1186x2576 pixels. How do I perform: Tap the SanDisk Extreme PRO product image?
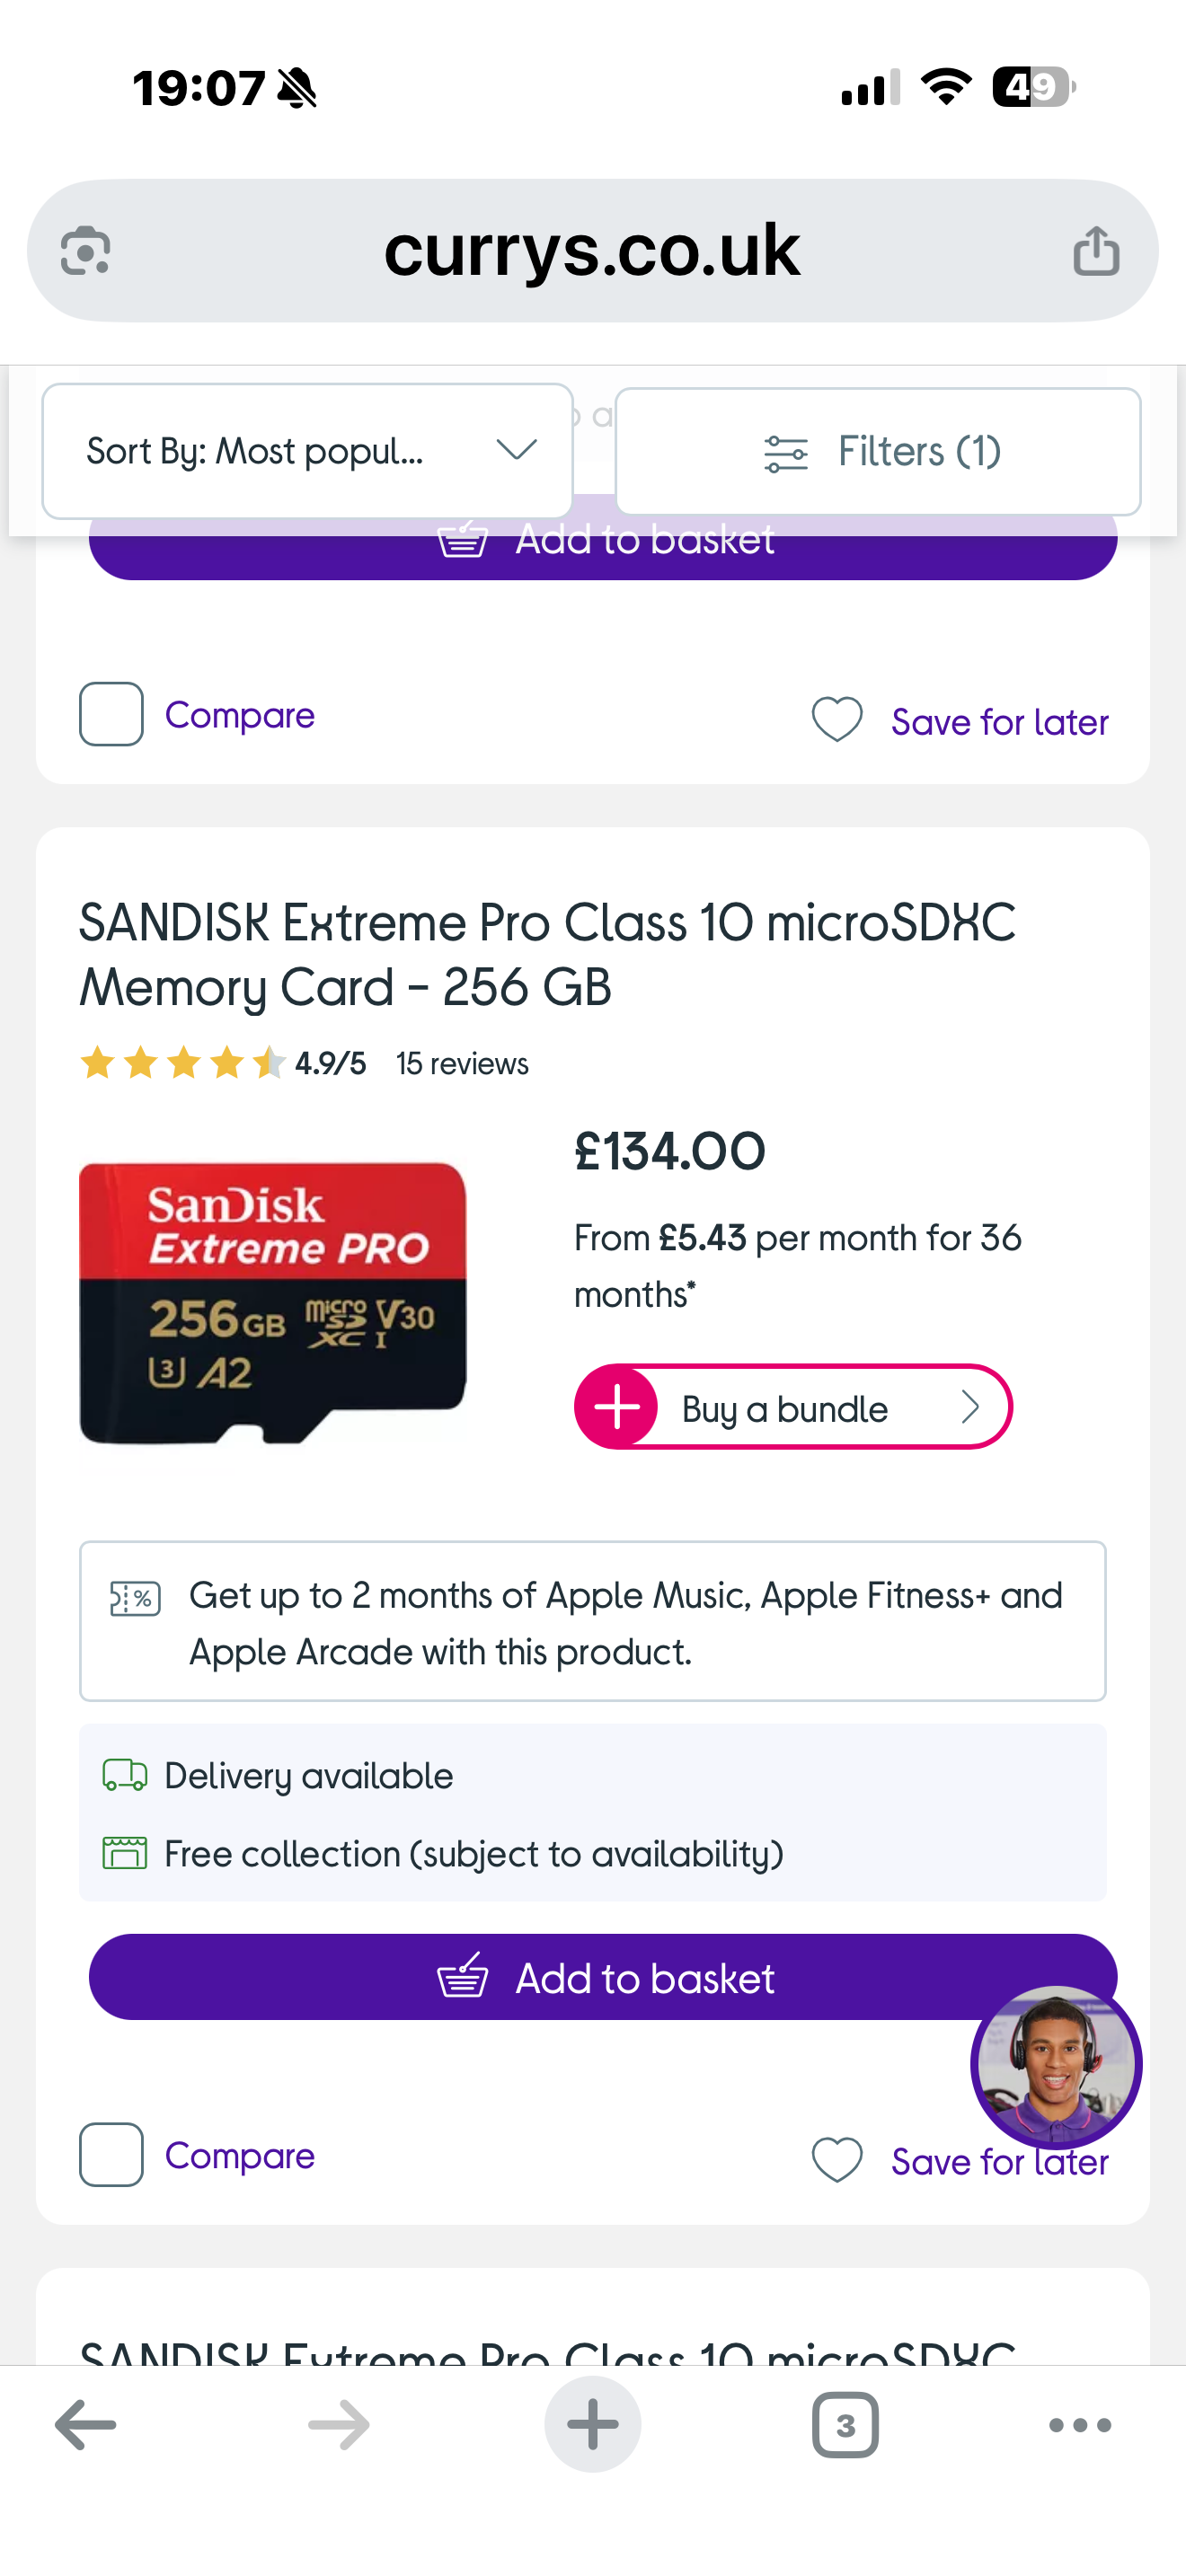(x=273, y=1302)
